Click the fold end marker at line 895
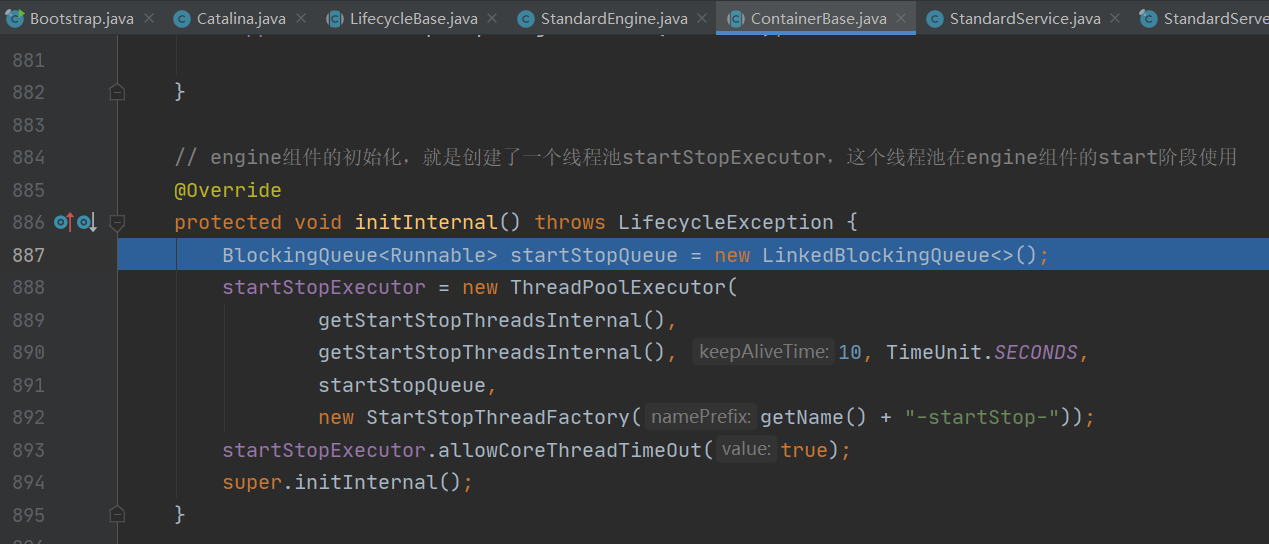Image resolution: width=1269 pixels, height=544 pixels. 117,515
